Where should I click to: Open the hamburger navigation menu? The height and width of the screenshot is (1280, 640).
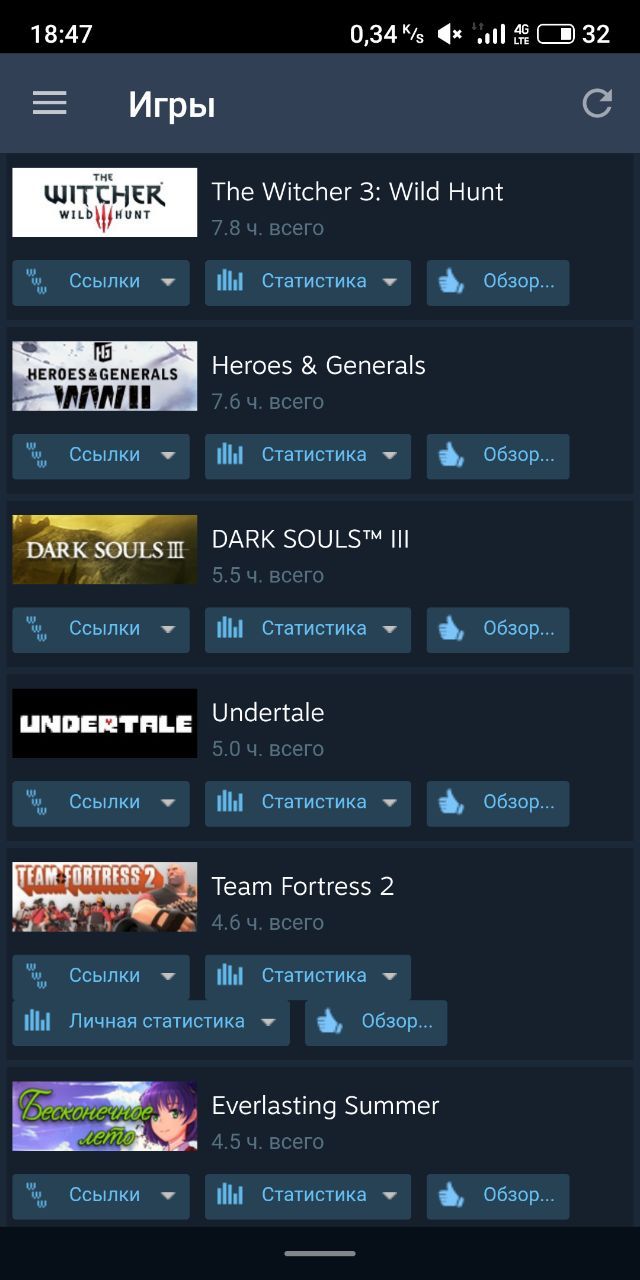point(49,104)
